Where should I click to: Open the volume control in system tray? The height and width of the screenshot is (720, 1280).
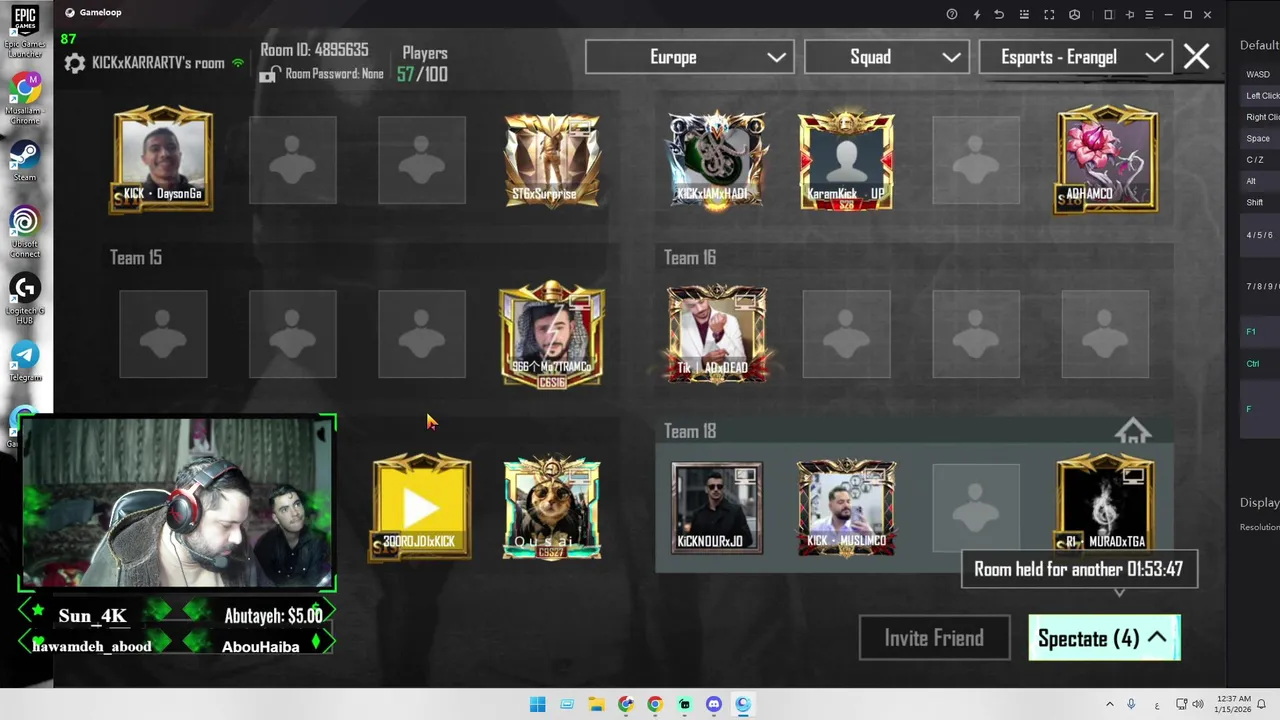click(x=1198, y=704)
